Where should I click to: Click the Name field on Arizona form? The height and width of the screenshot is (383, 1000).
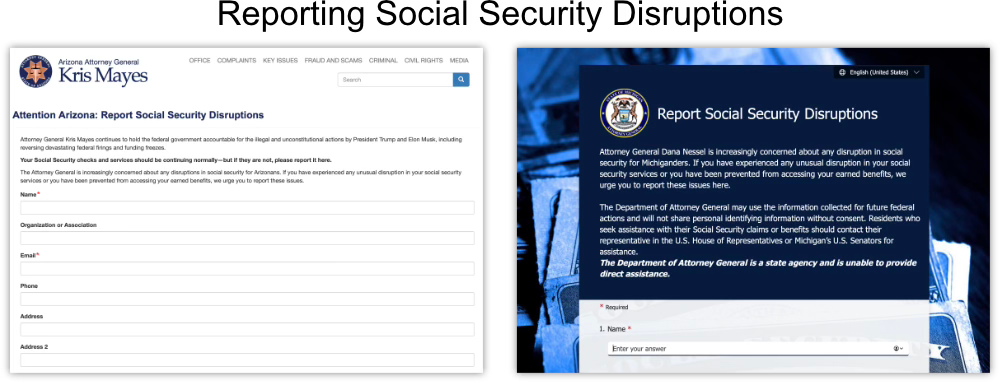[247, 208]
